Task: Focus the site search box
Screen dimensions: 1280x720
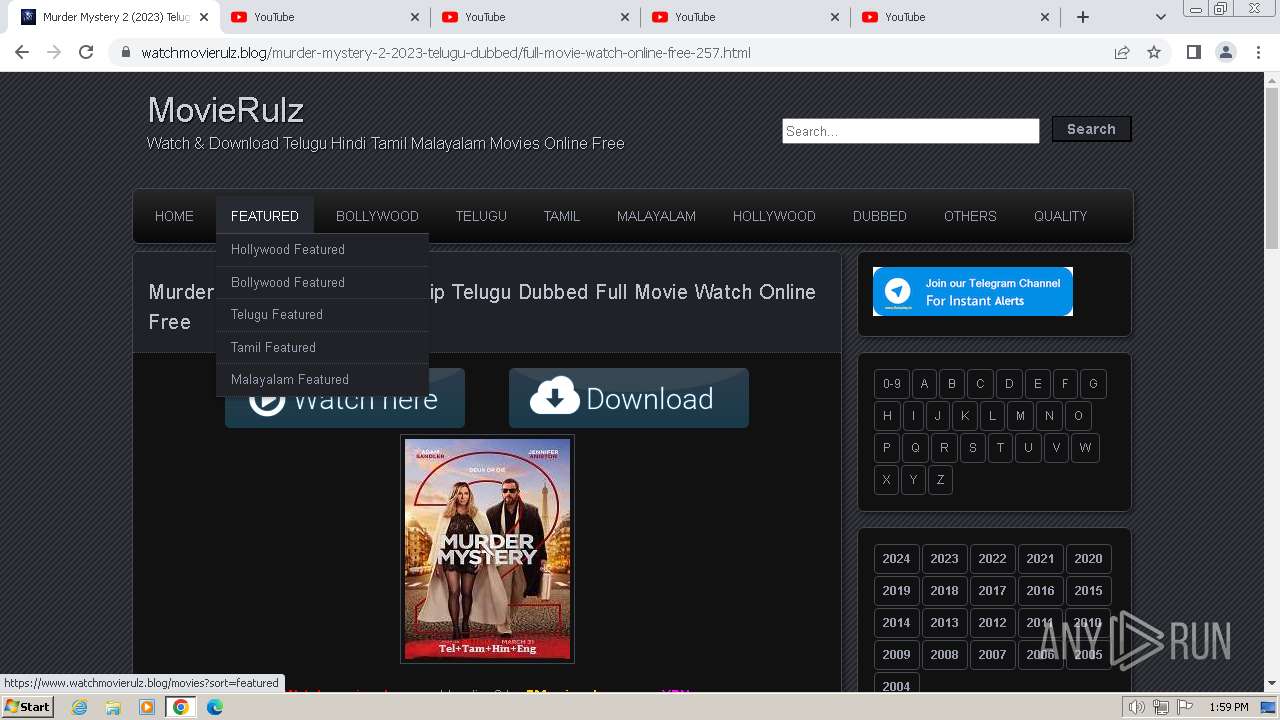Action: 910,131
